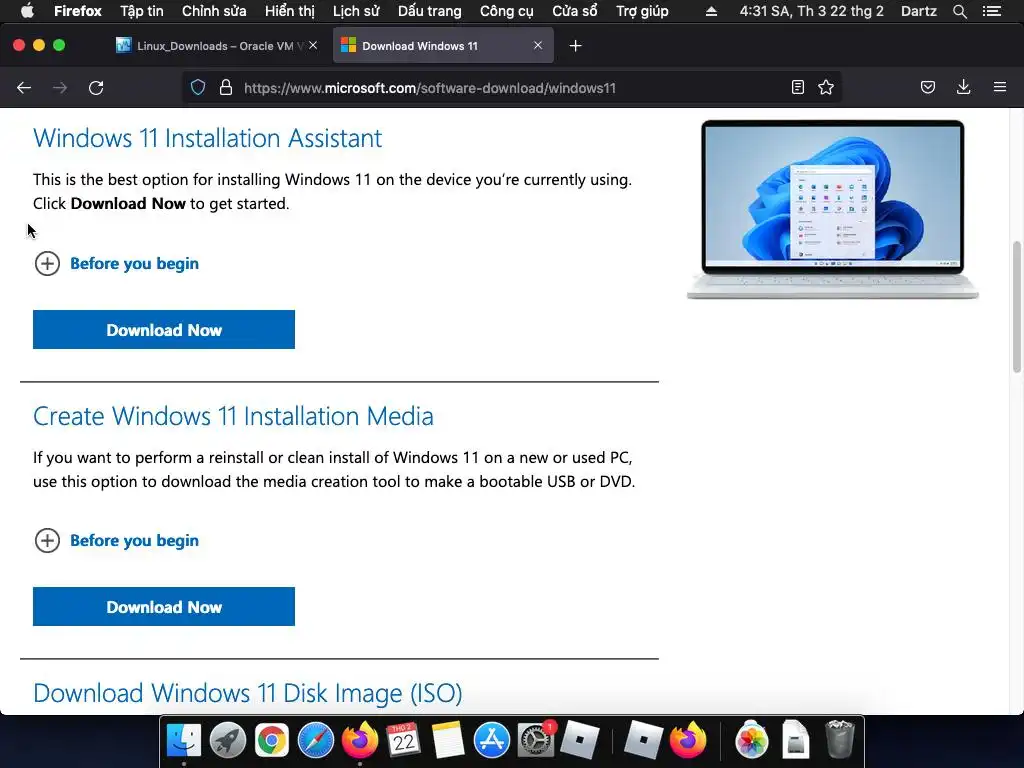
Task: Download Now for Installation Media
Action: point(164,607)
